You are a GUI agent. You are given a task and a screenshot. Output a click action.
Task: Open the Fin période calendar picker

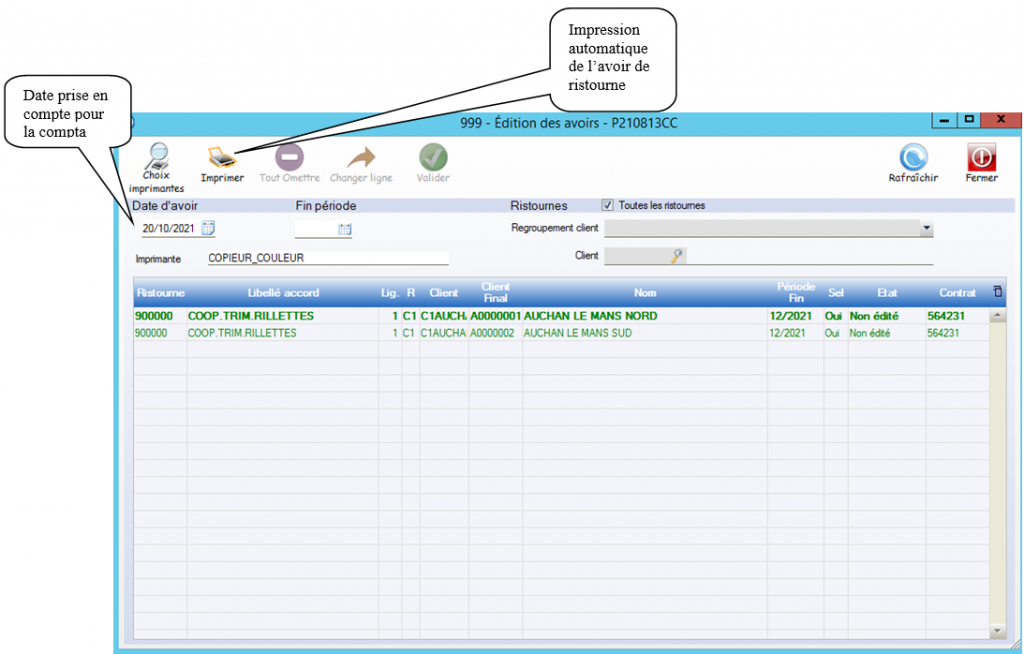[345, 229]
